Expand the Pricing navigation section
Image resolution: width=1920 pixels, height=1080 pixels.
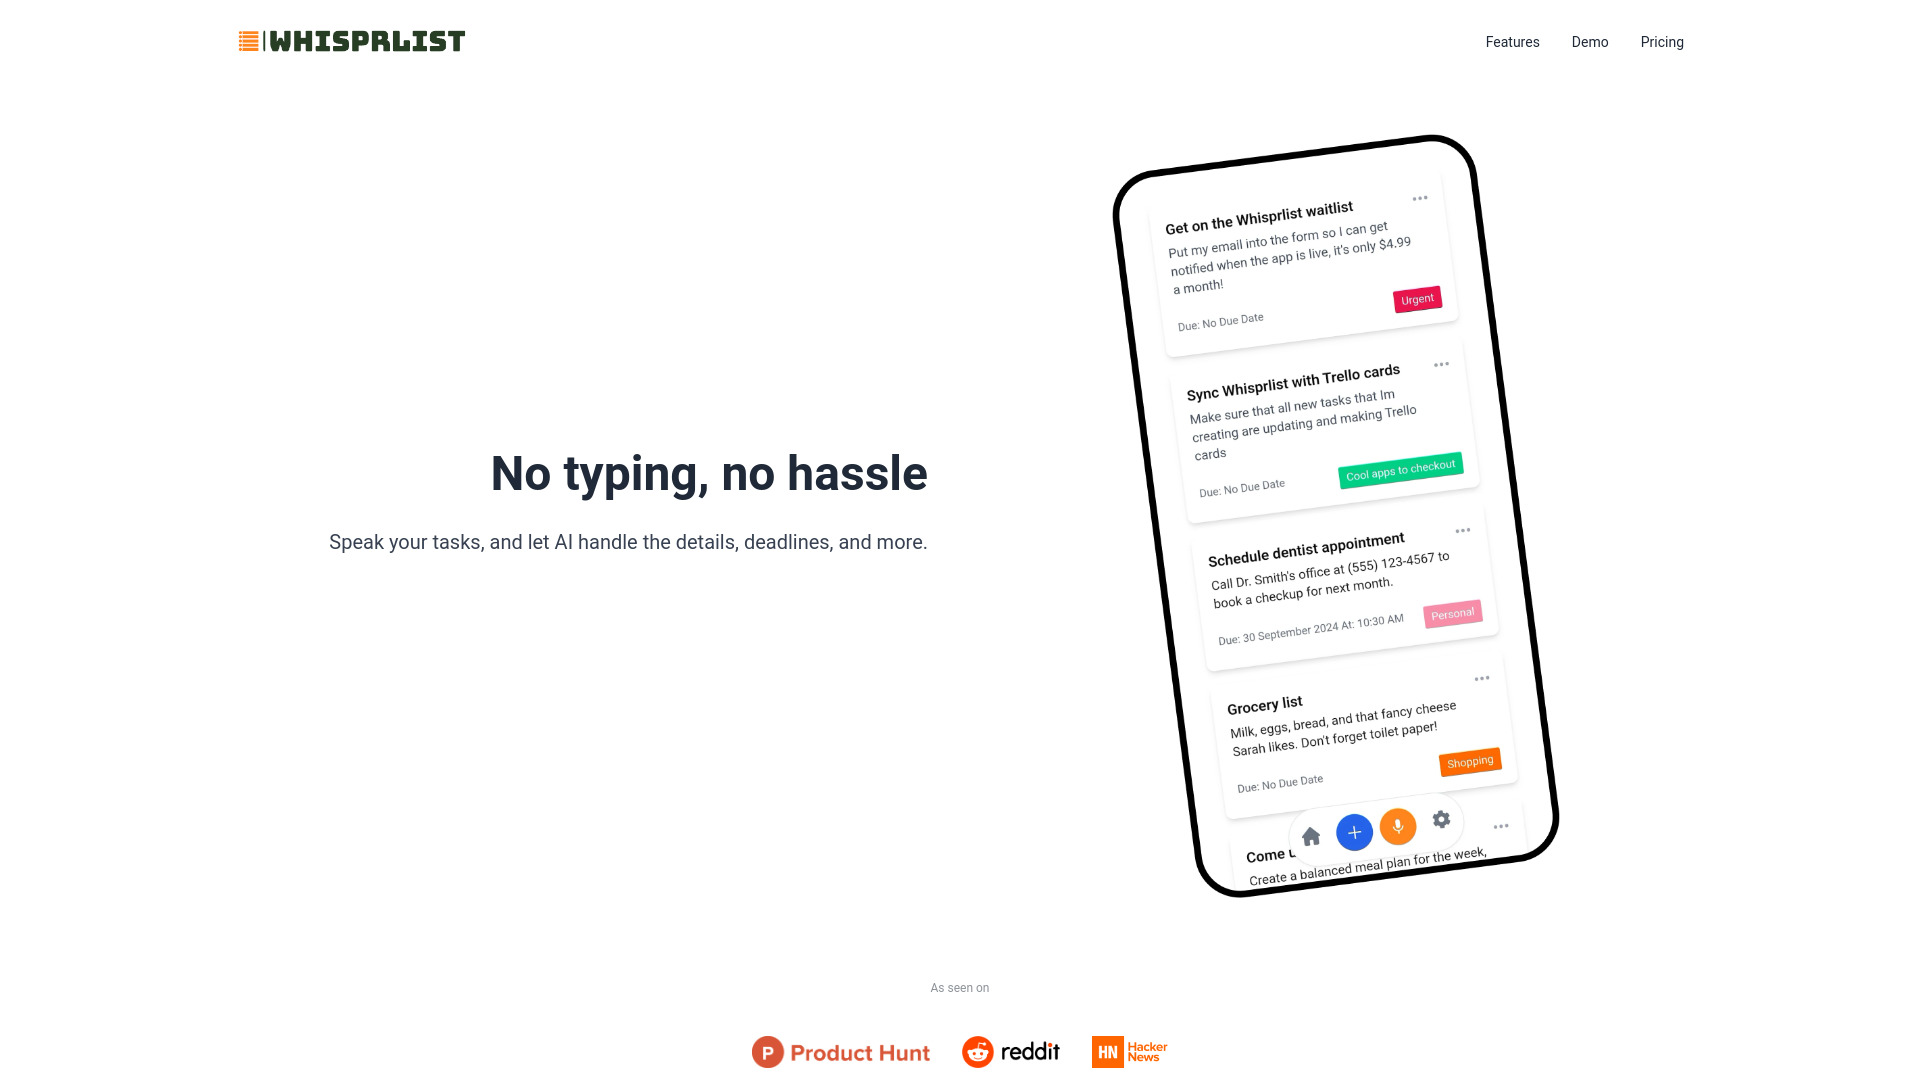point(1662,42)
